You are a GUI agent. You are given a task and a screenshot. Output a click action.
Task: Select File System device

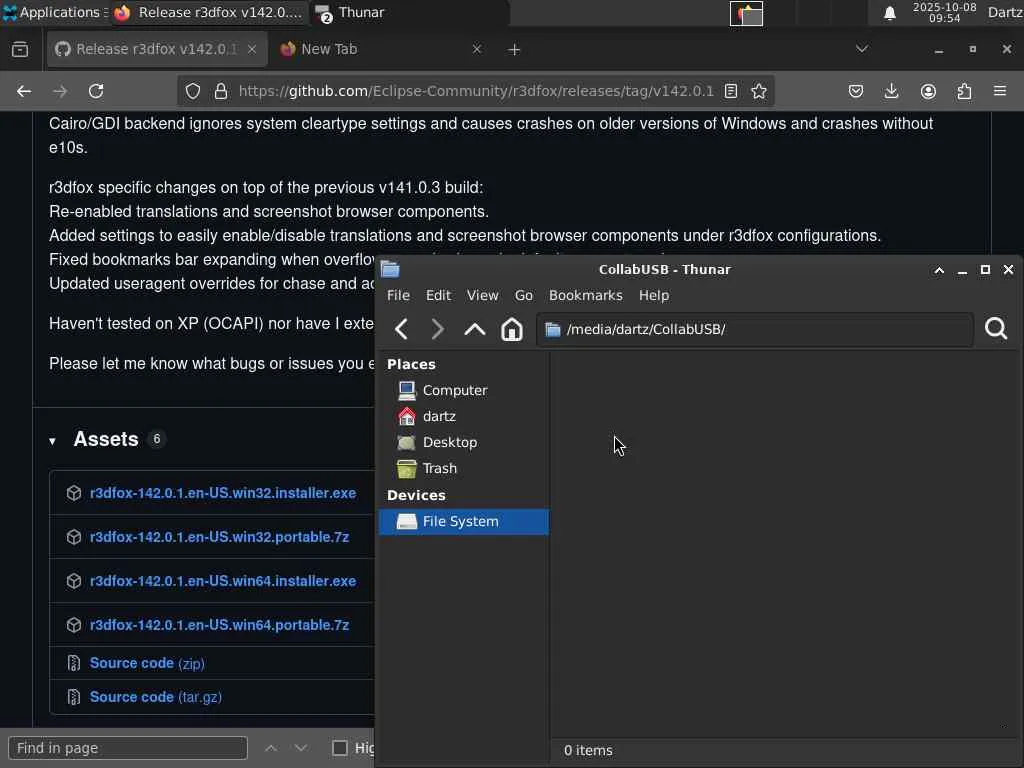pos(464,522)
